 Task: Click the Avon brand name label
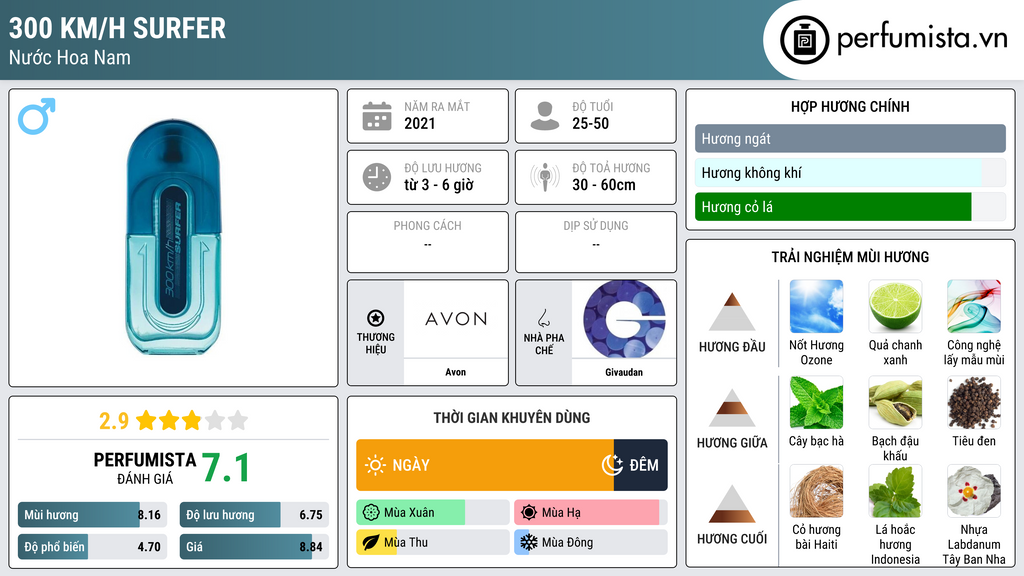coord(456,372)
